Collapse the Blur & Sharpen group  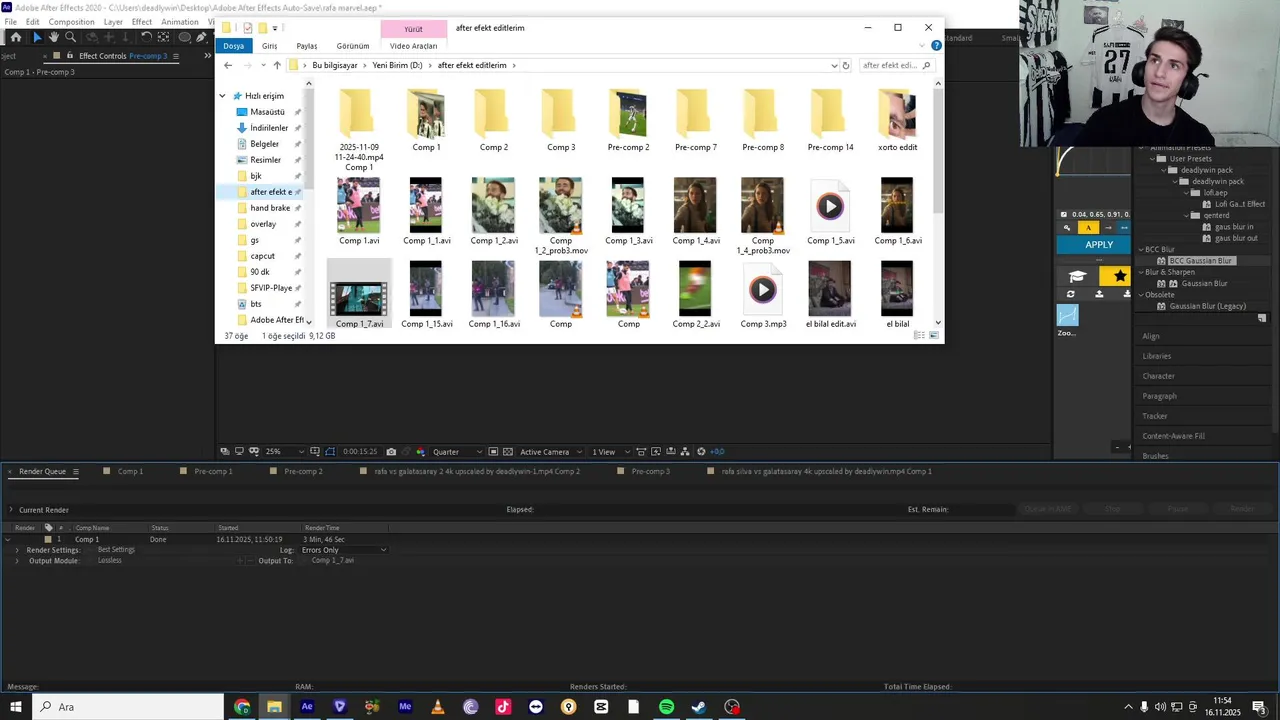pos(1141,272)
